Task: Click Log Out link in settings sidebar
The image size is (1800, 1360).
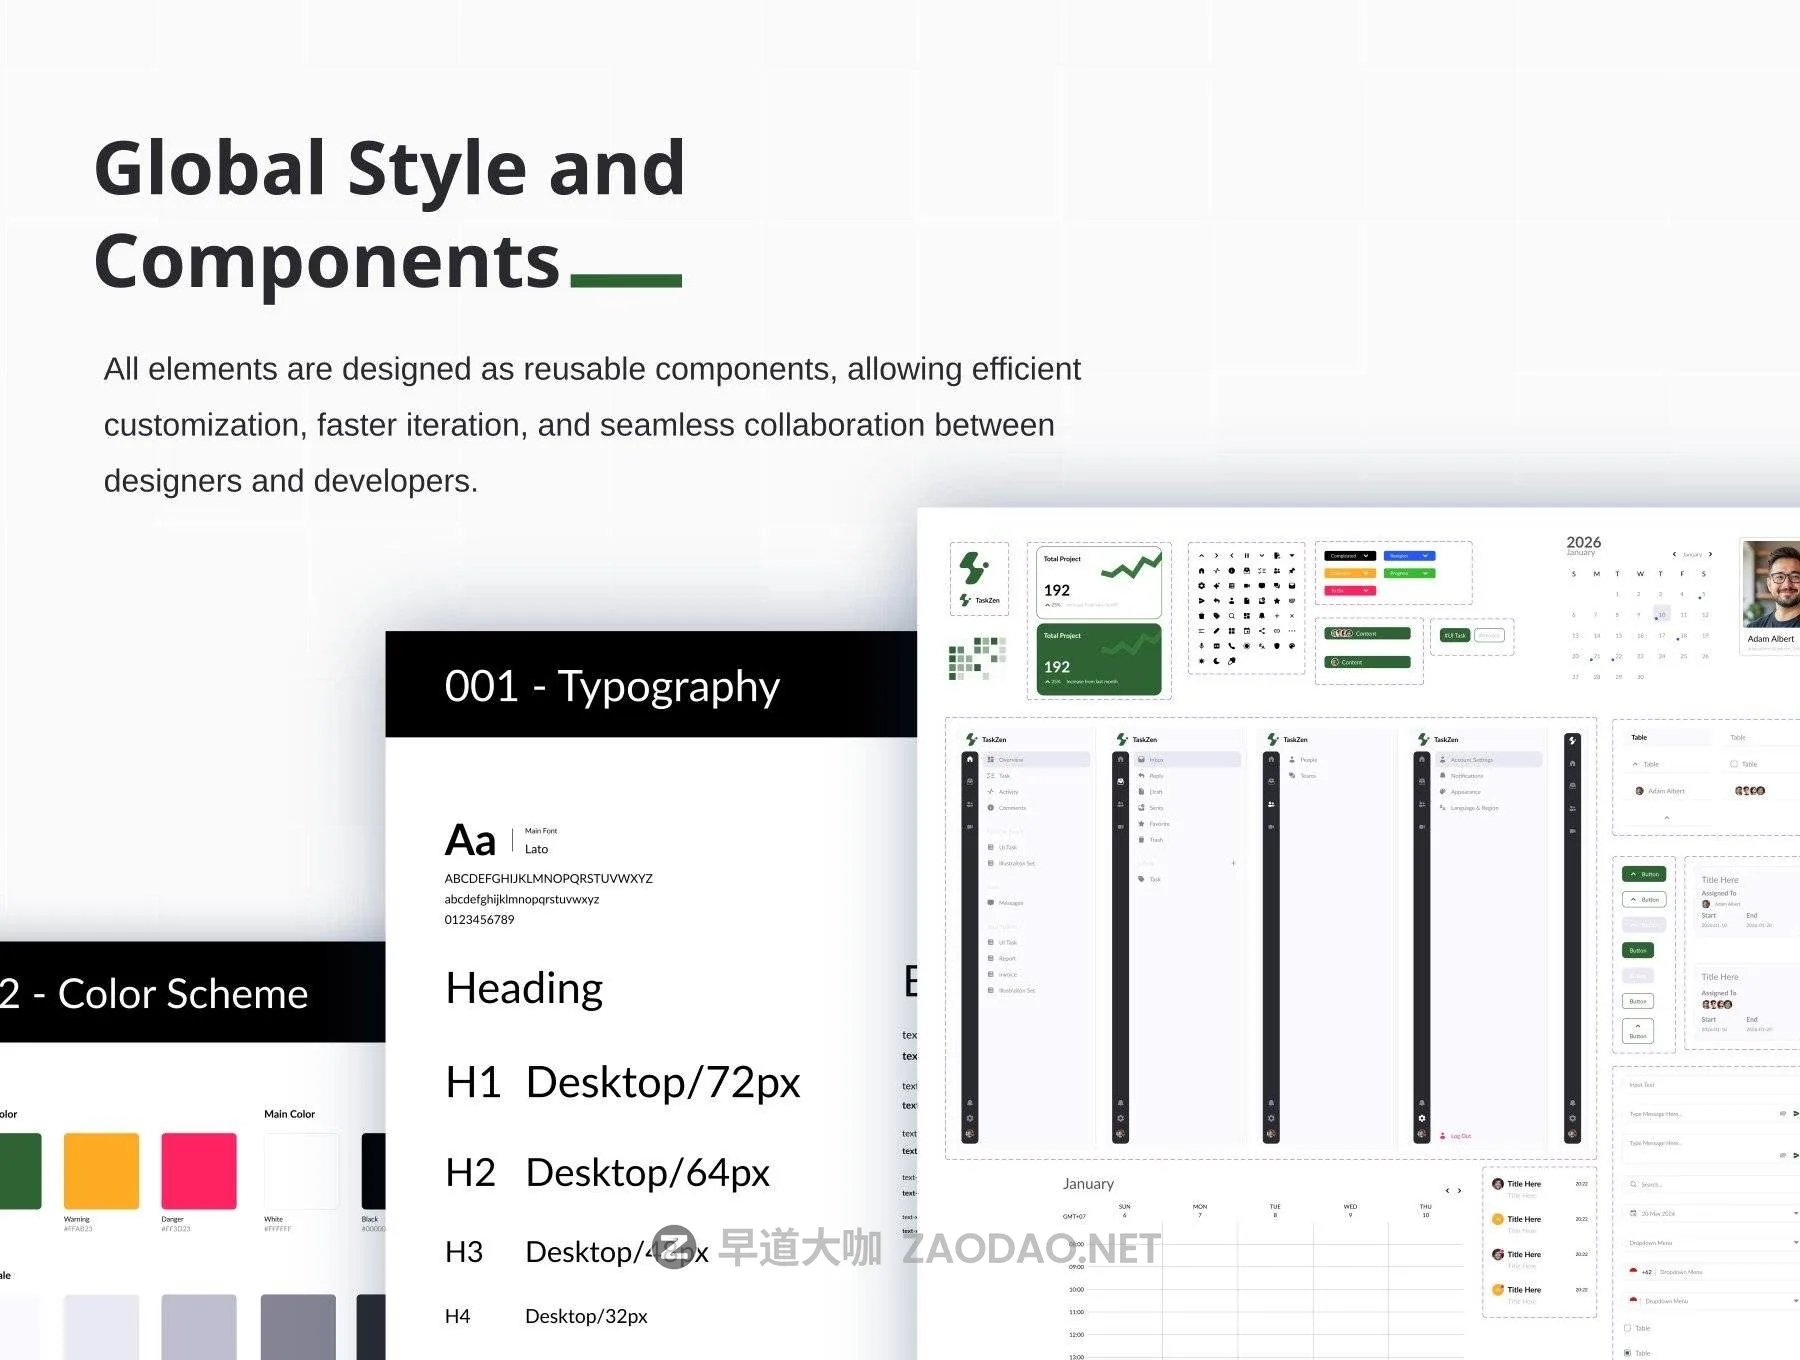Action: pos(1459,1136)
